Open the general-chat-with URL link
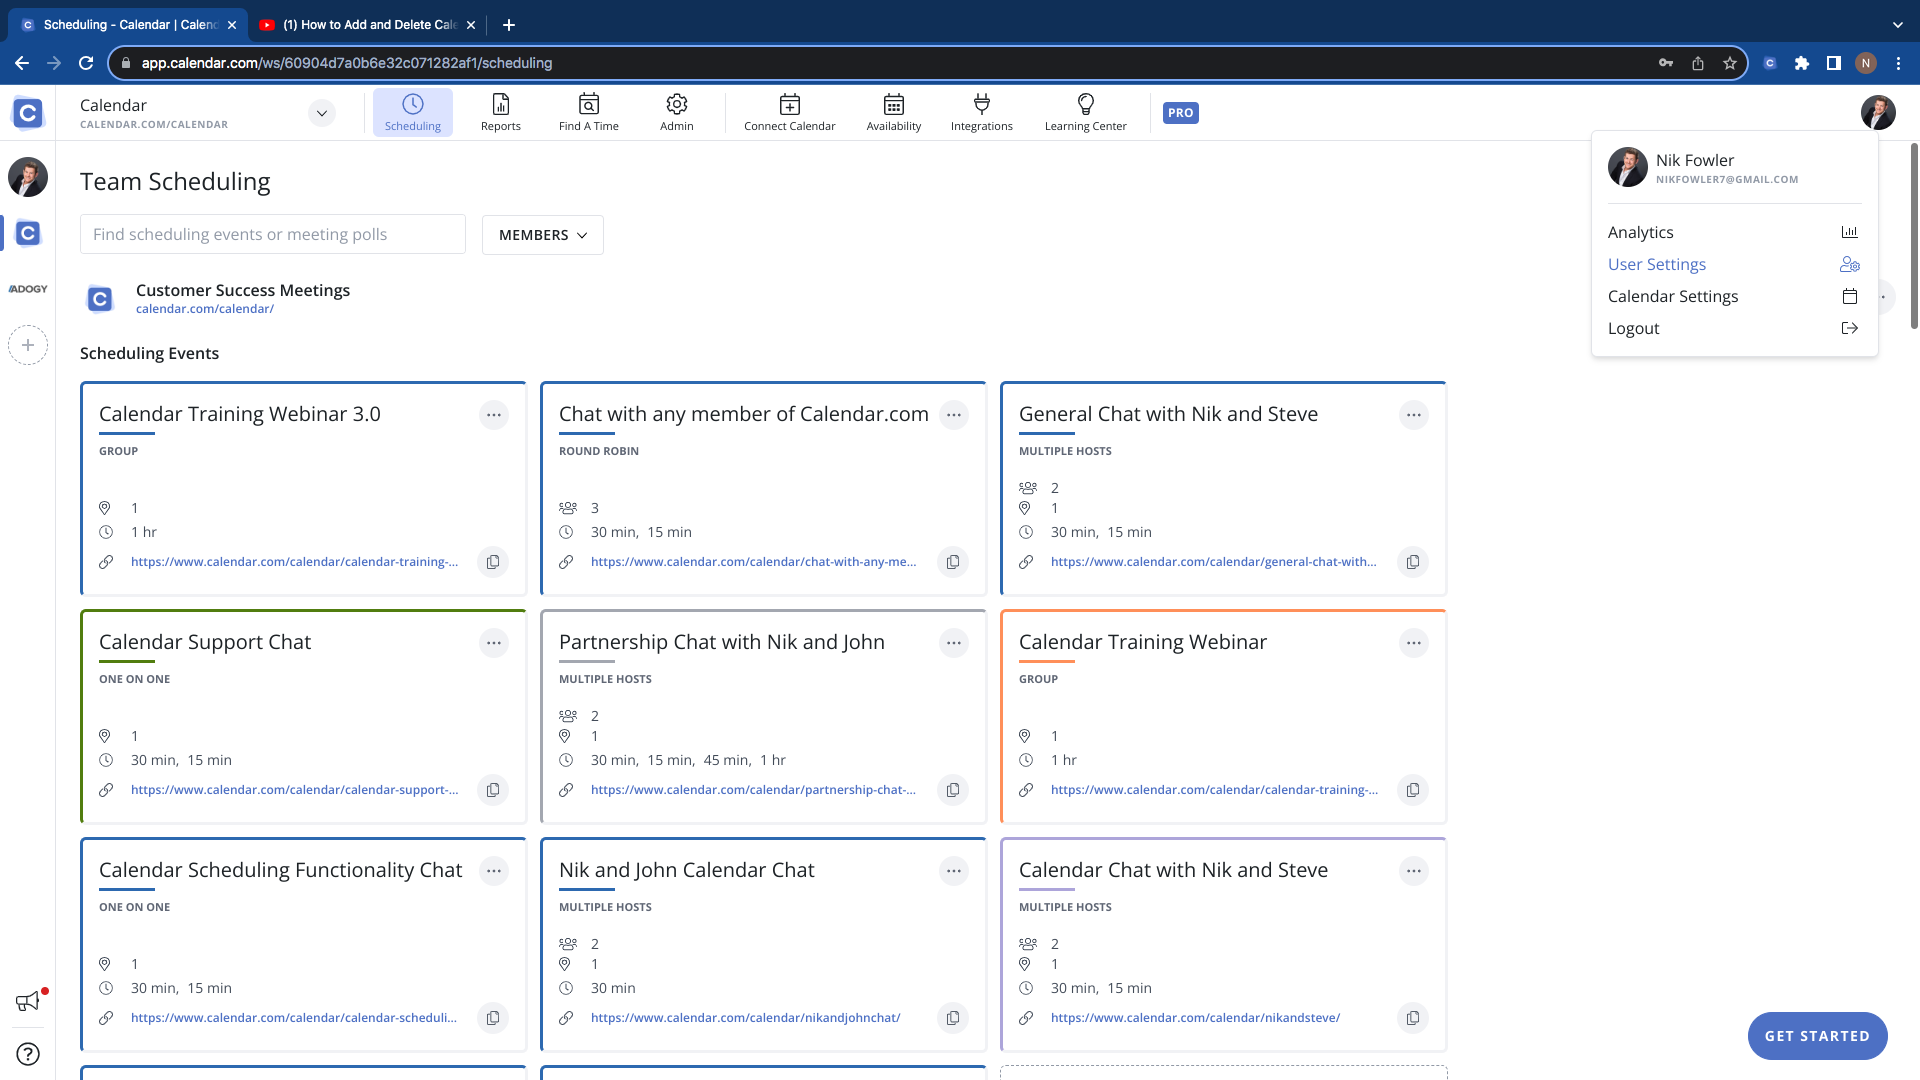Screen dimensions: 1920x1080 (1213, 562)
